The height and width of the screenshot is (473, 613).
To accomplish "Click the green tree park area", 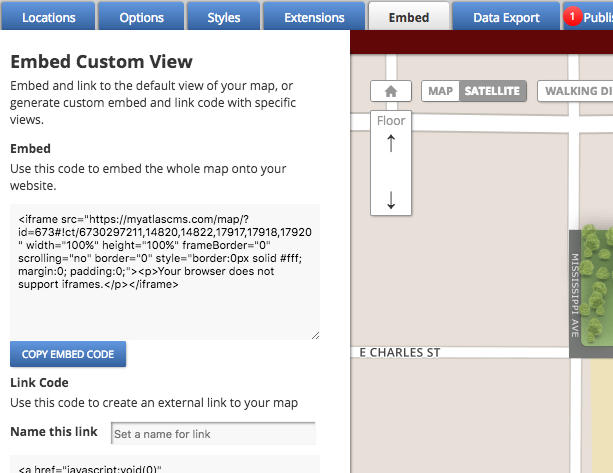I will click(x=597, y=285).
